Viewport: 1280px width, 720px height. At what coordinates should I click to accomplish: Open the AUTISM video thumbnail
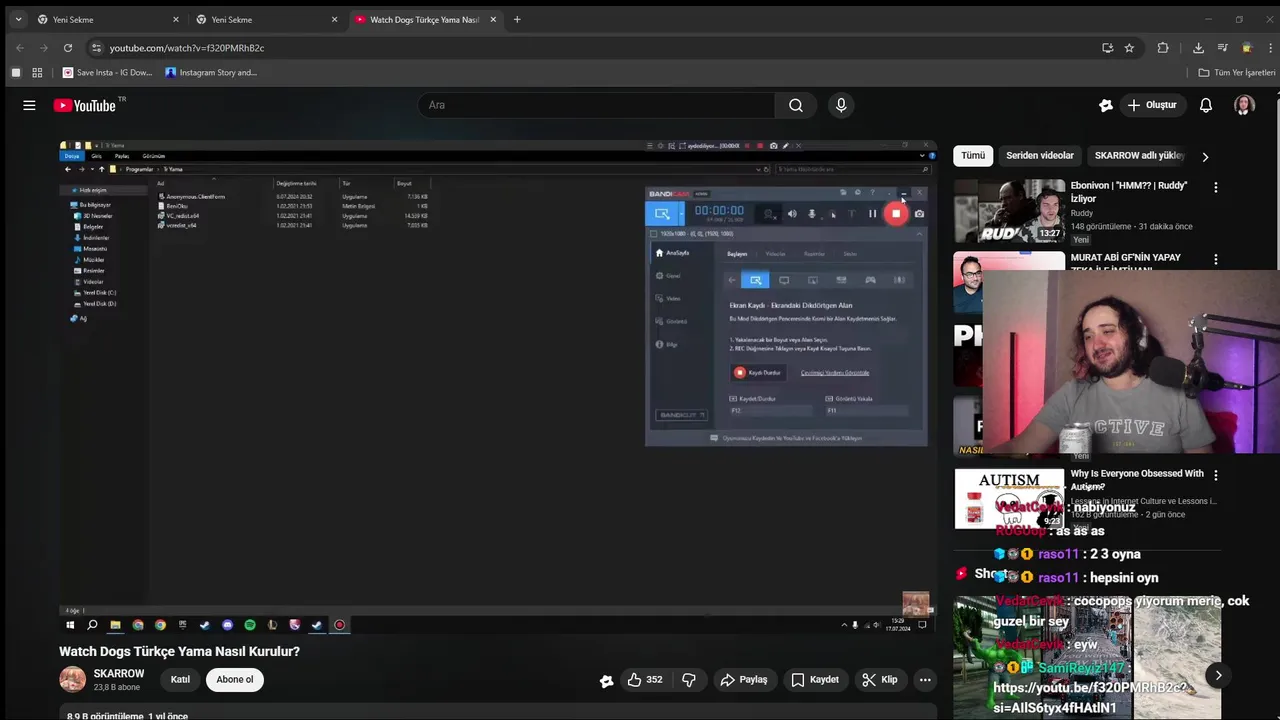pos(1009,498)
